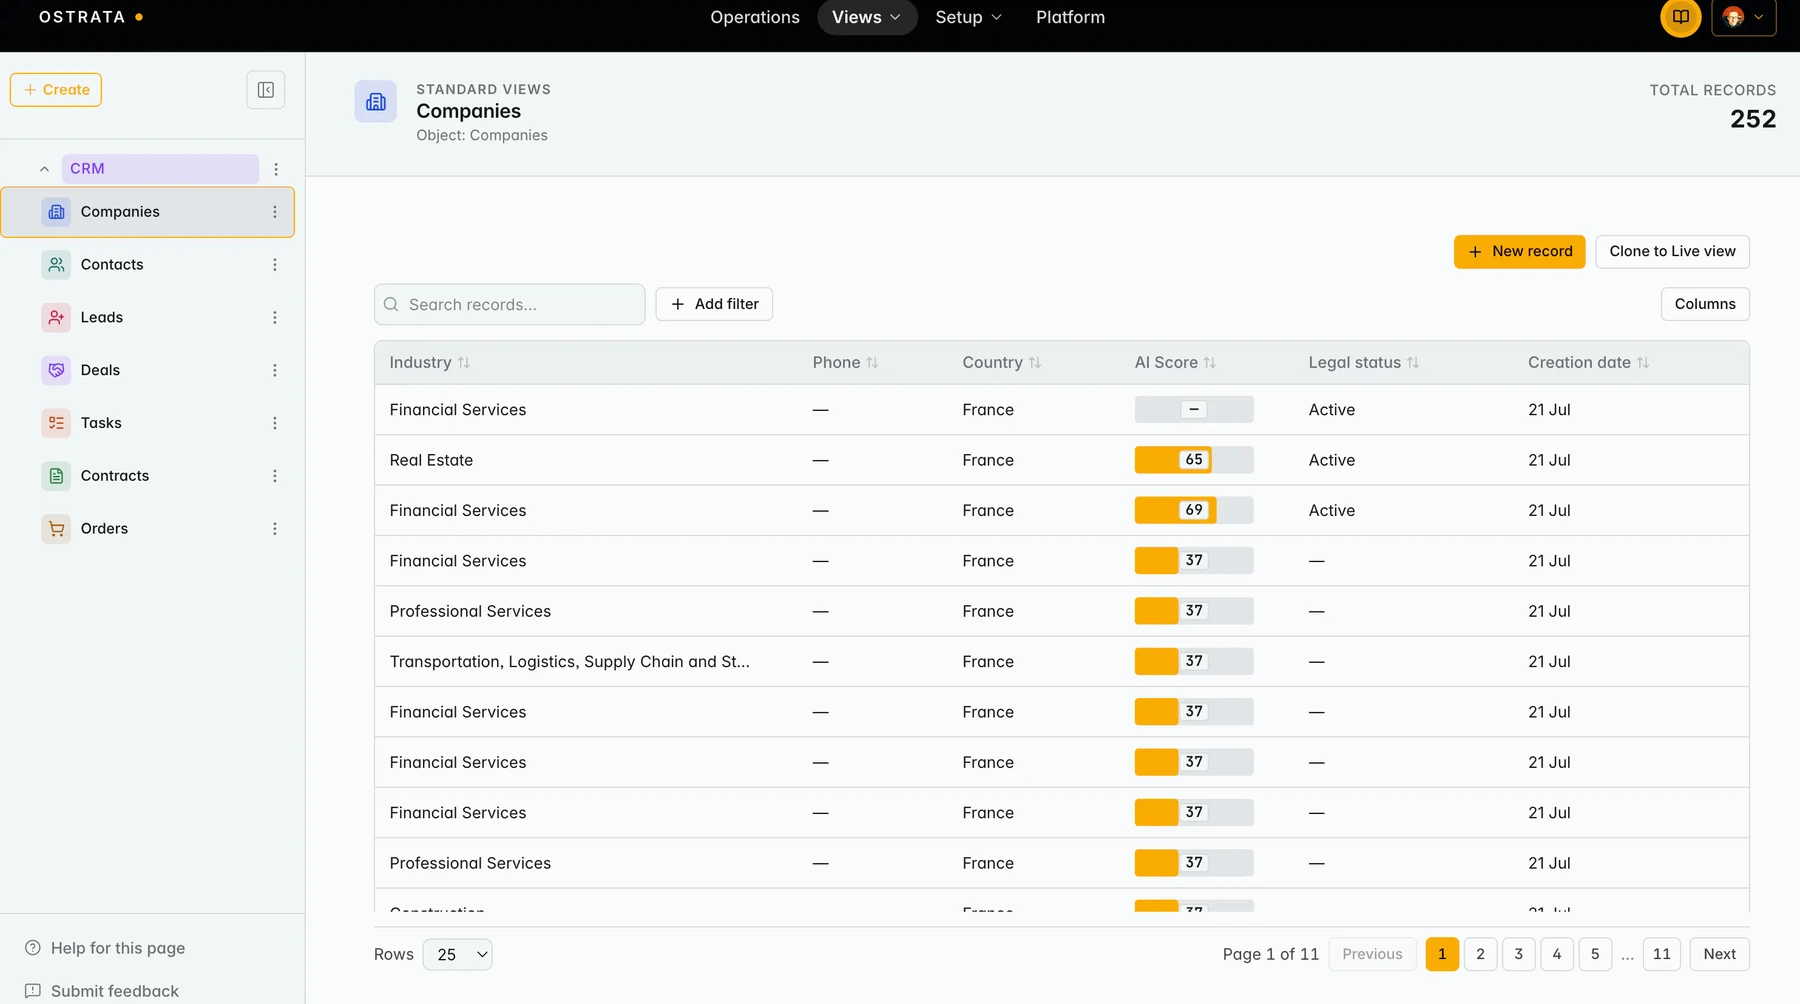Click the Orders shopping cart icon
The width and height of the screenshot is (1800, 1004).
click(56, 529)
